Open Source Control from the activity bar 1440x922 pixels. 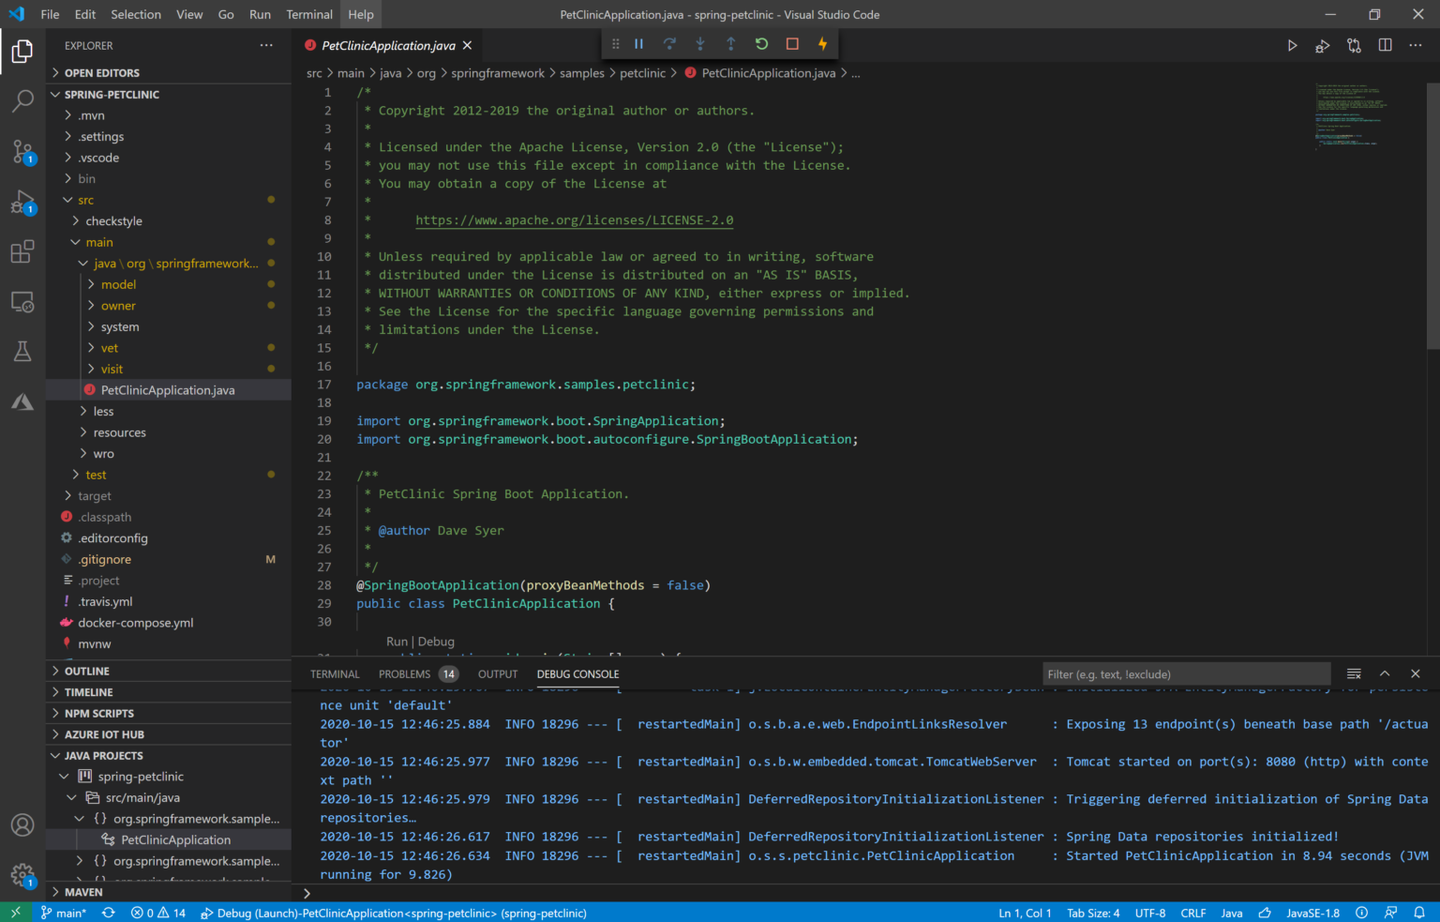pos(22,150)
